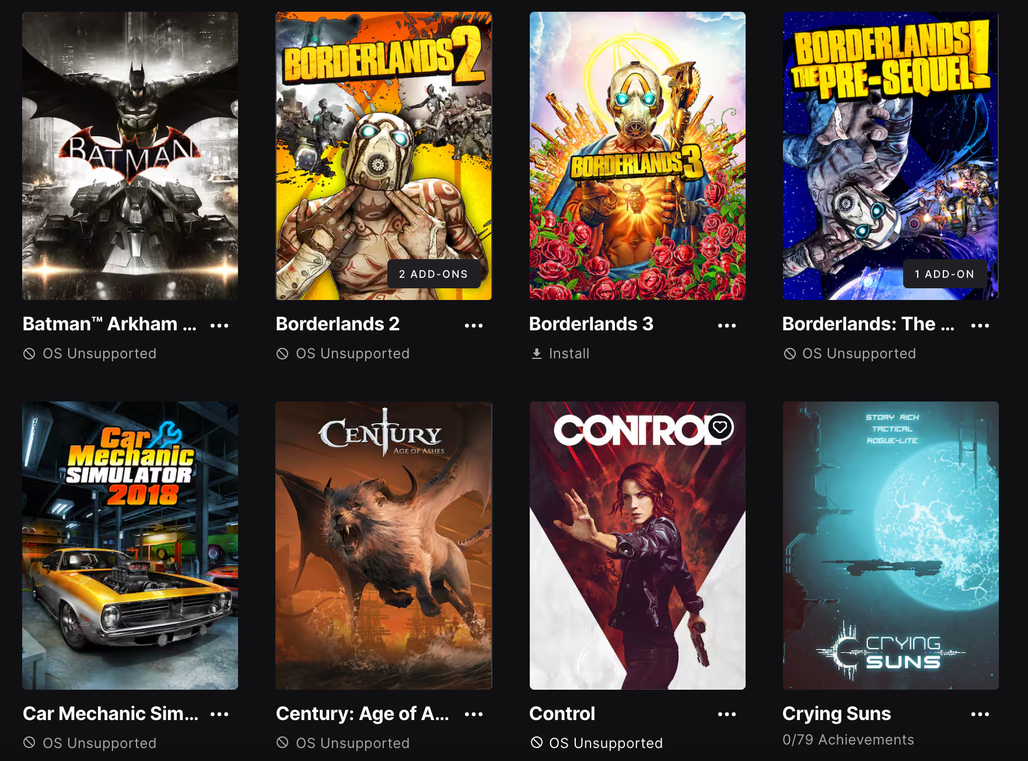The width and height of the screenshot is (1028, 761).
Task: Click the heart favorite icon on Control cover
Action: coord(720,427)
